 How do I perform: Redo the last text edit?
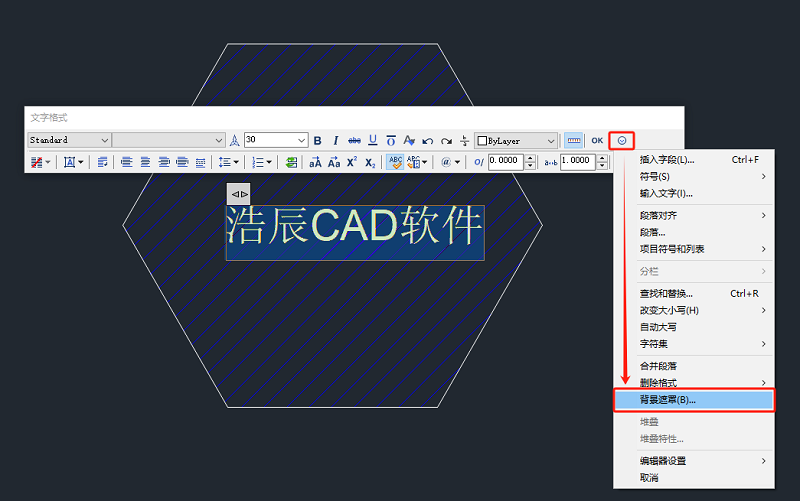tap(446, 141)
